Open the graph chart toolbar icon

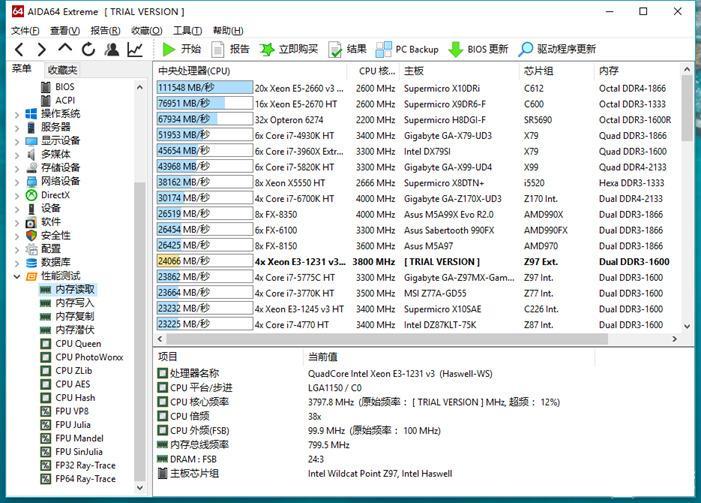pos(135,49)
